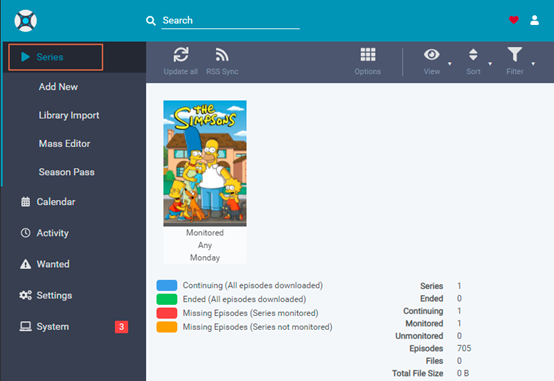Expand the View dropdown arrow
The image size is (554, 381).
point(450,64)
